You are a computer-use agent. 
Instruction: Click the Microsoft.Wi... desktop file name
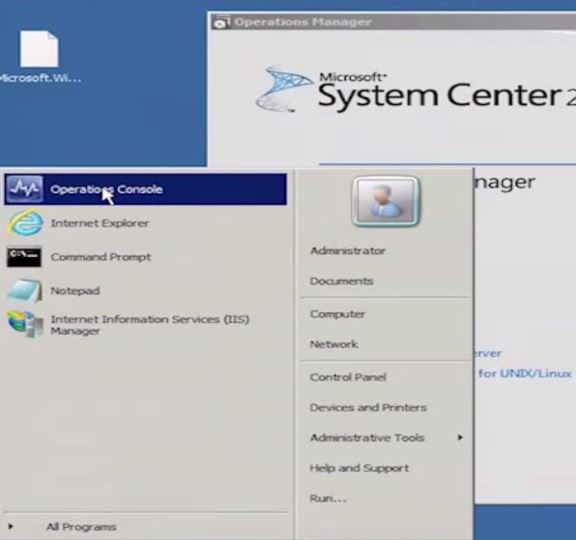coord(40,78)
